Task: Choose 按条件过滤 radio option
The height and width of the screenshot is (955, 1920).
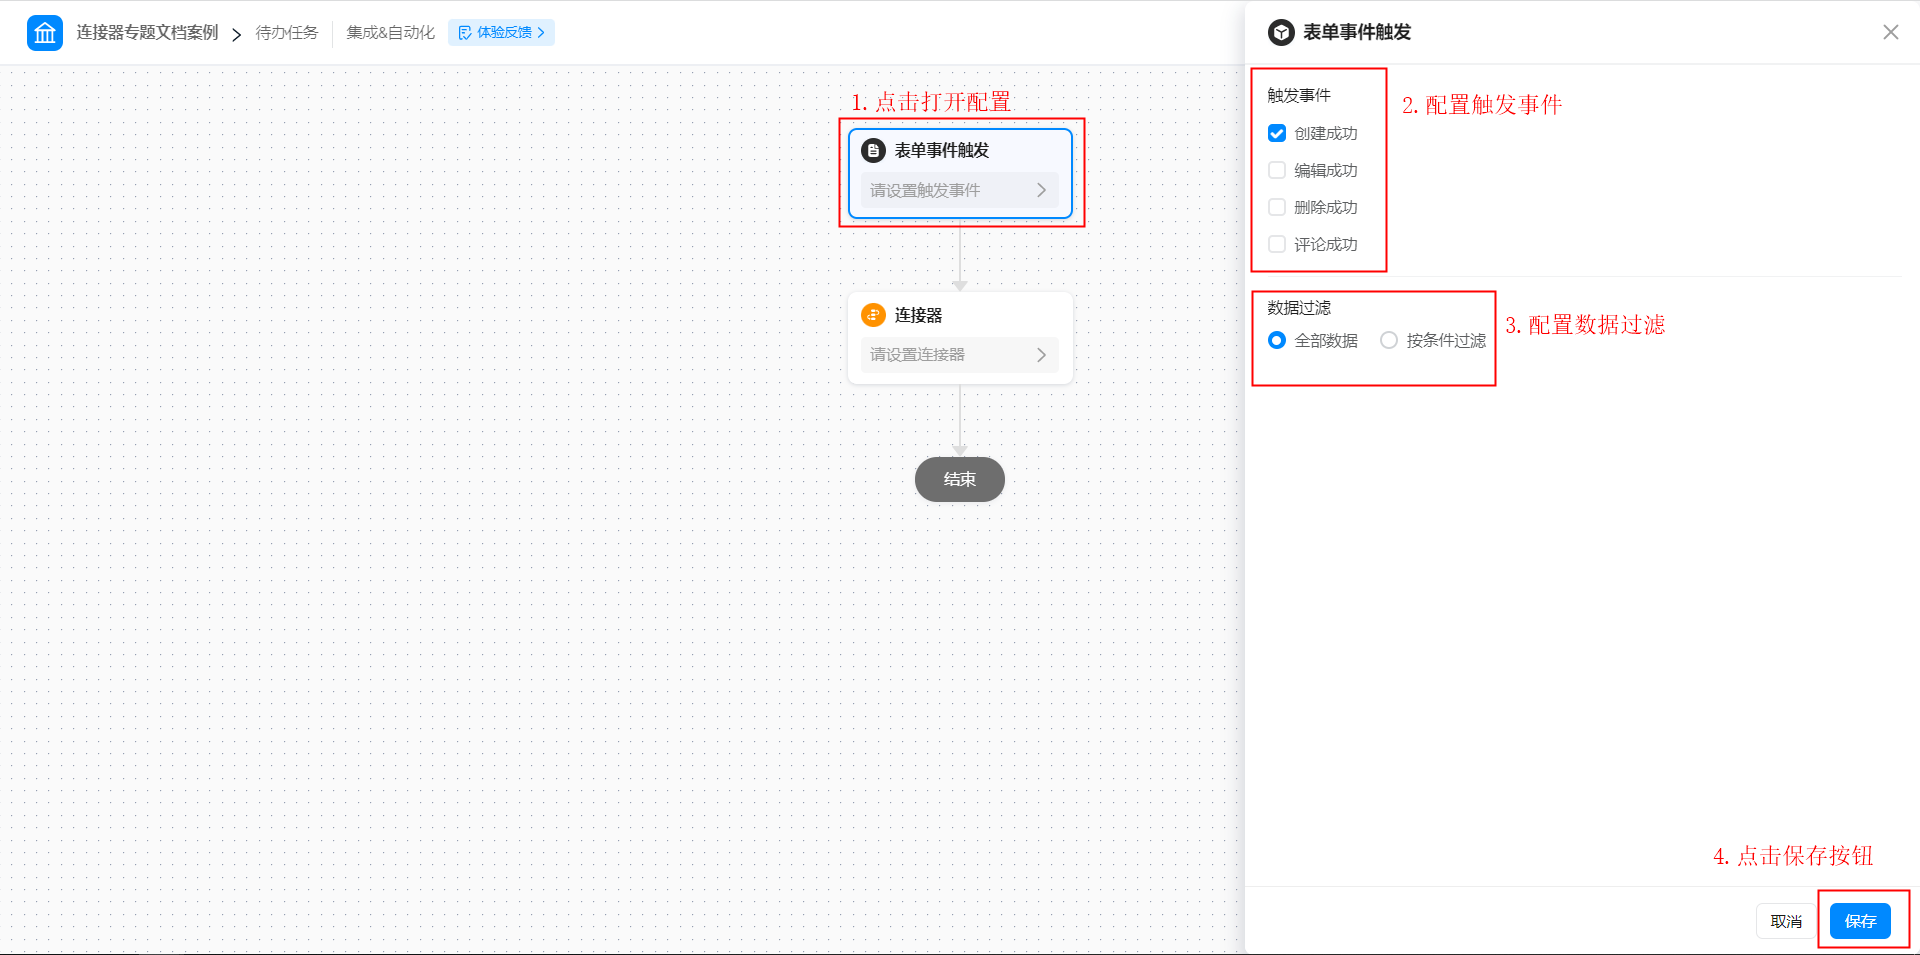Action: [1389, 340]
